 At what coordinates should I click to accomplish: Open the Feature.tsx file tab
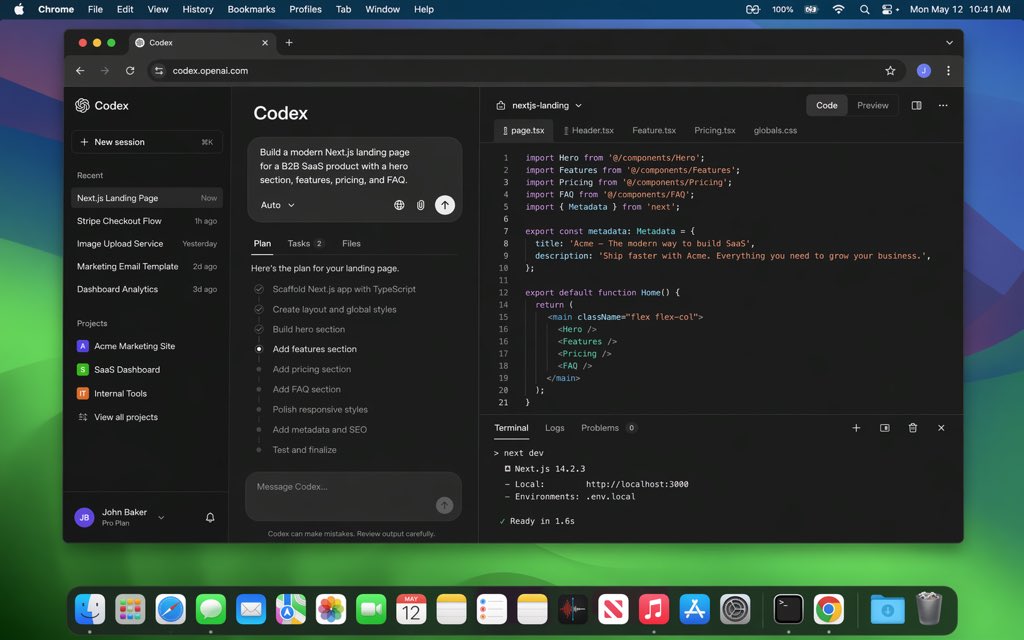pyautogui.click(x=654, y=131)
